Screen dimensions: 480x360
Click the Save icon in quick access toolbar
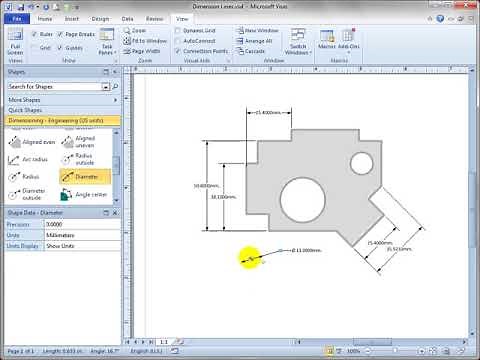(21, 7)
